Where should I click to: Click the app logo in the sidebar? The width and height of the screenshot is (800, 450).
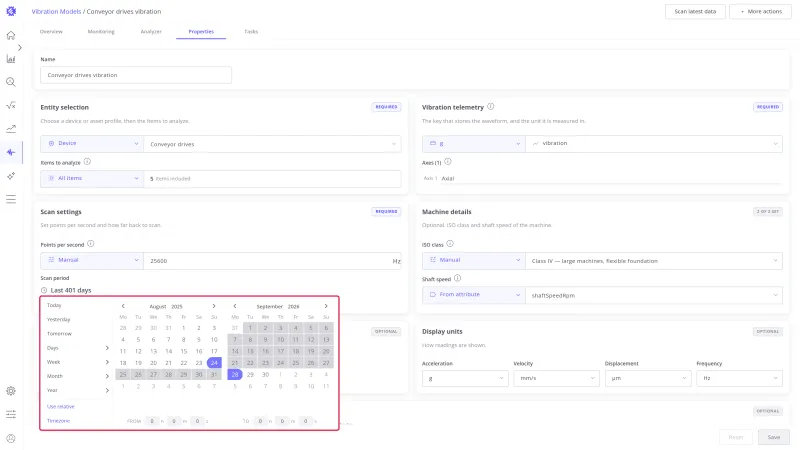(x=11, y=11)
